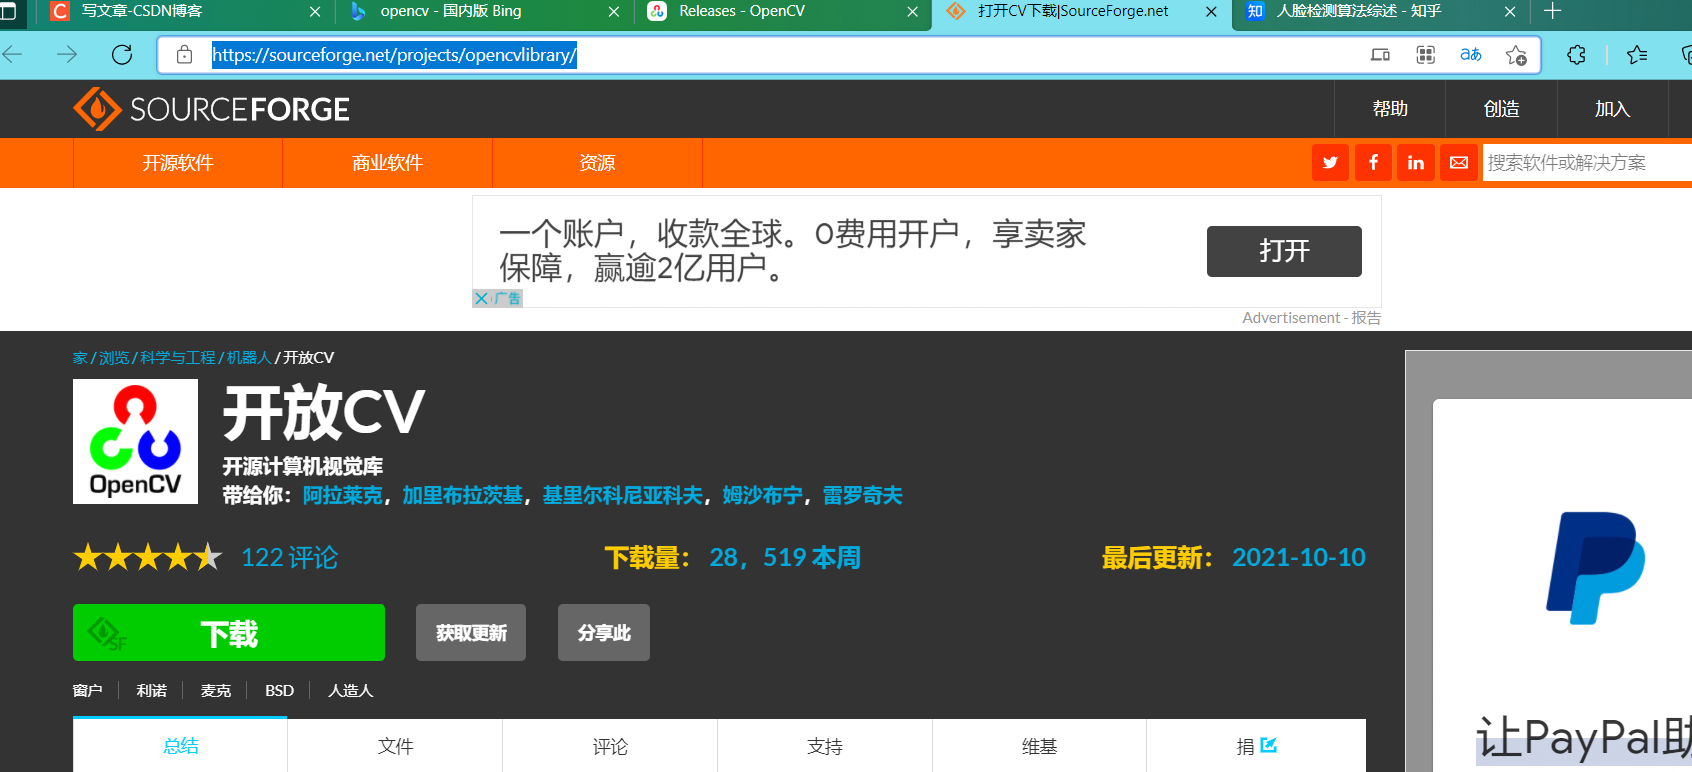Viewport: 1692px width, 772px height.
Task: Switch to the 文件 project tab
Action: (395, 746)
